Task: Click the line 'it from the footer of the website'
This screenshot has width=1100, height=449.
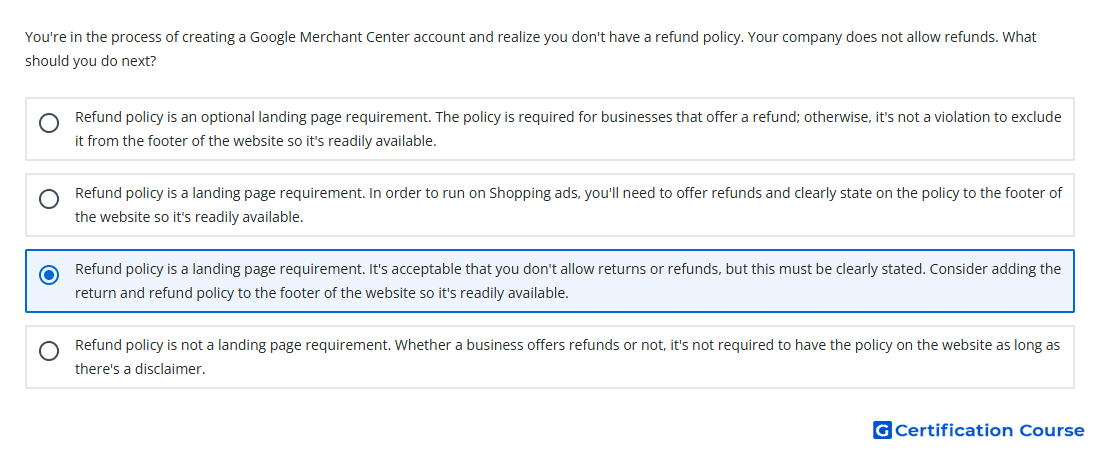Action: 255,141
